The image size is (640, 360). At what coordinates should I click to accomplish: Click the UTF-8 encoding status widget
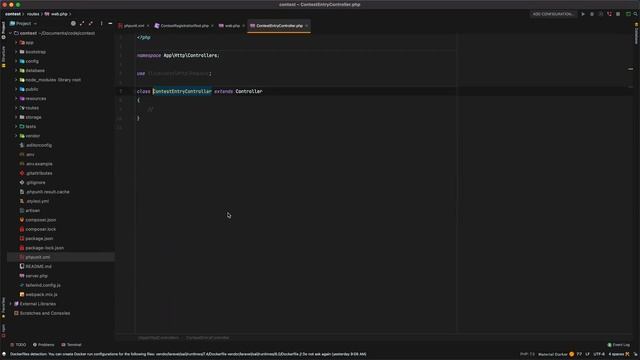pos(599,354)
